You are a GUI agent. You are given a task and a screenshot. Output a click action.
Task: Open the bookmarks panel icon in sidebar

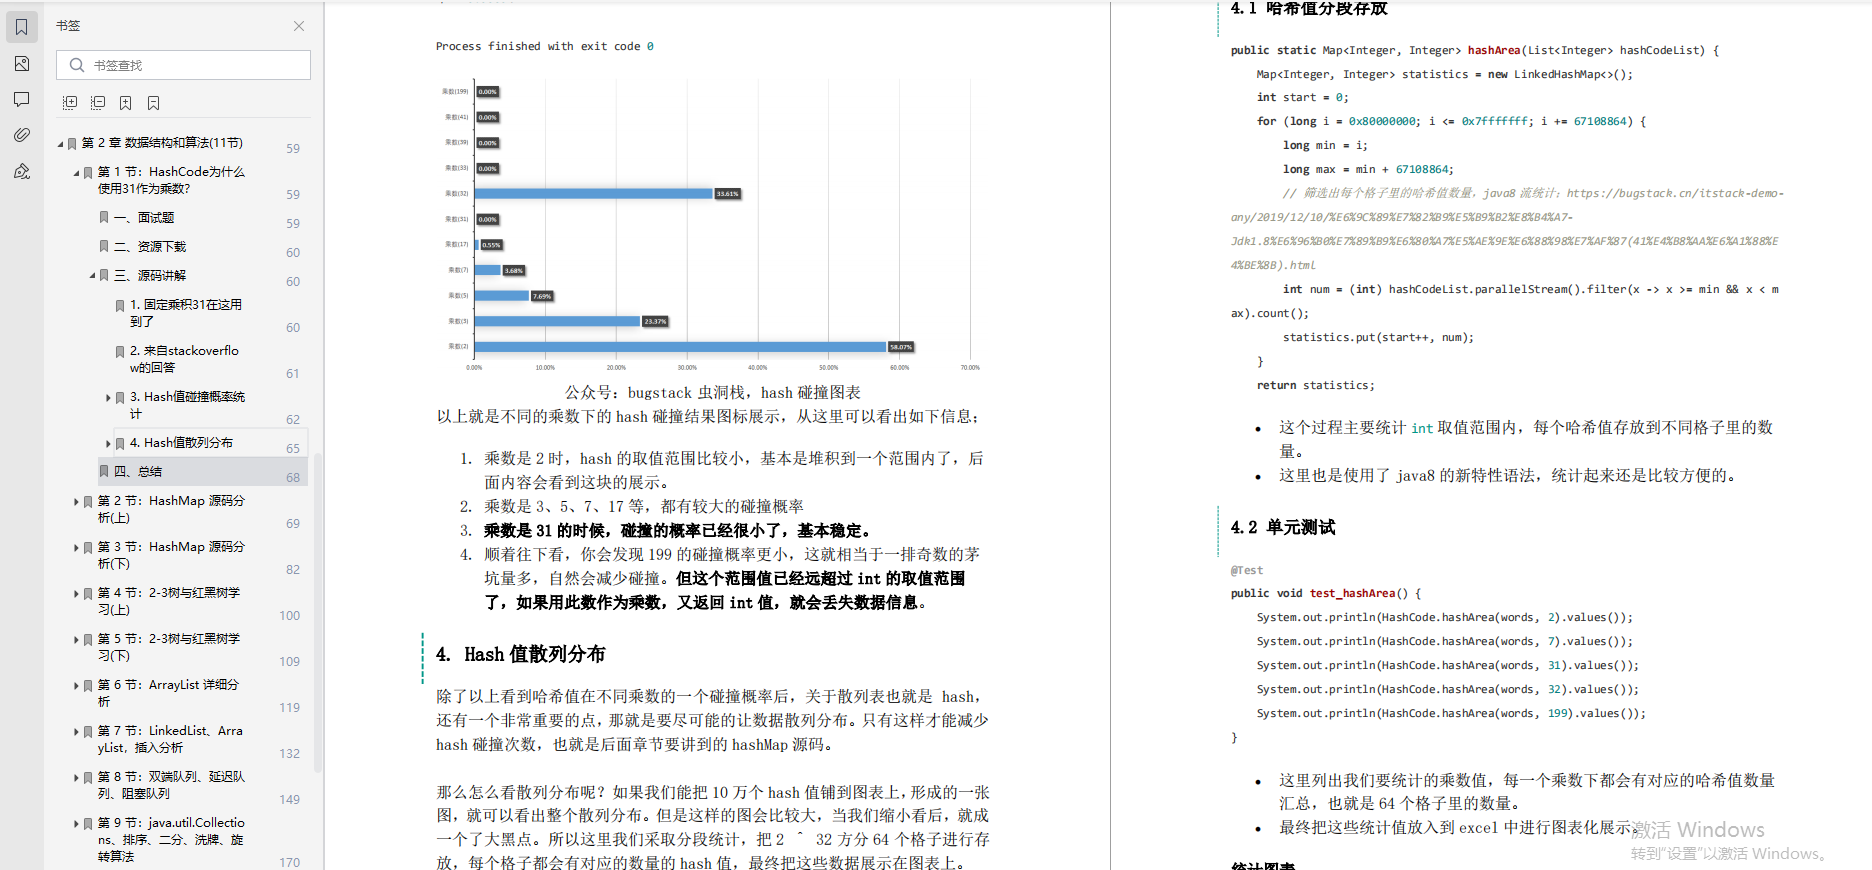(x=22, y=27)
